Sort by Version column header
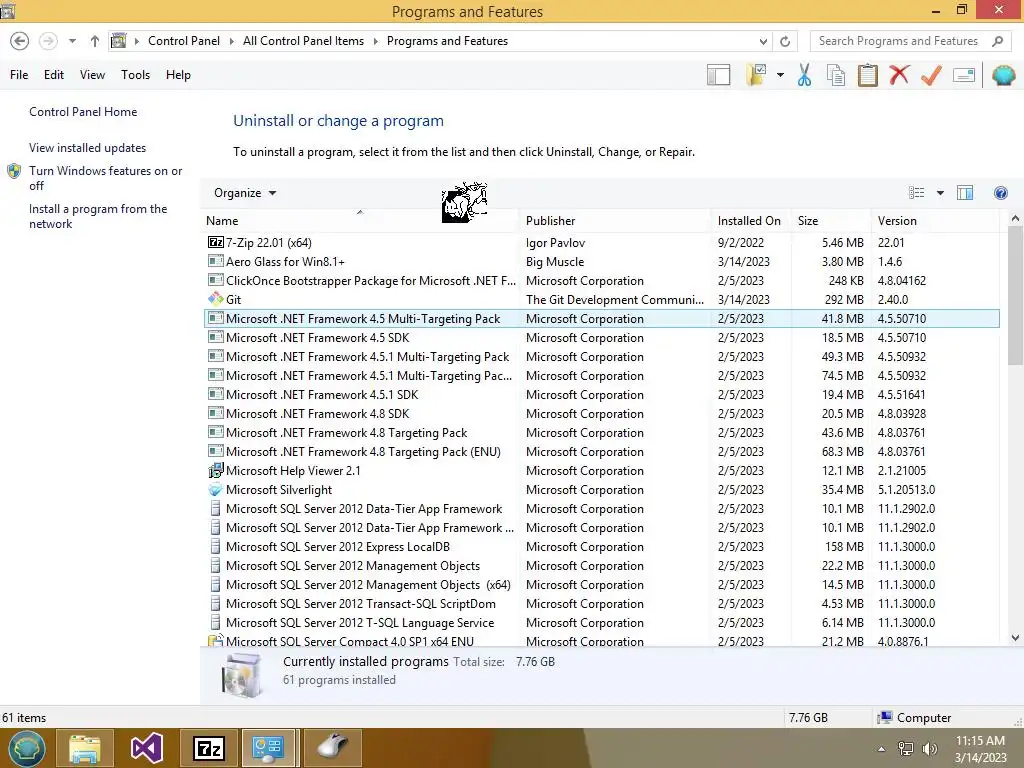 pyautogui.click(x=935, y=221)
